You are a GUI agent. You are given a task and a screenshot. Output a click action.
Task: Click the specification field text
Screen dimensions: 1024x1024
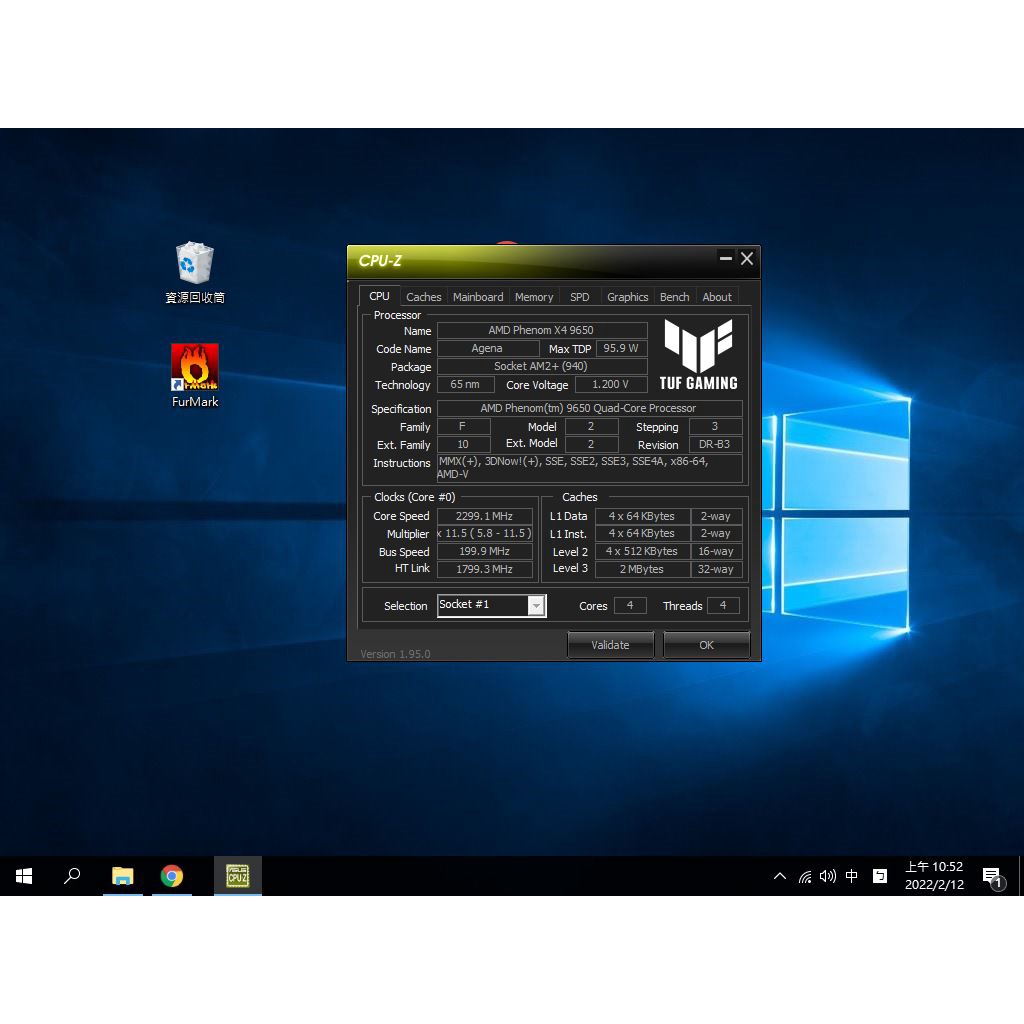coord(589,408)
